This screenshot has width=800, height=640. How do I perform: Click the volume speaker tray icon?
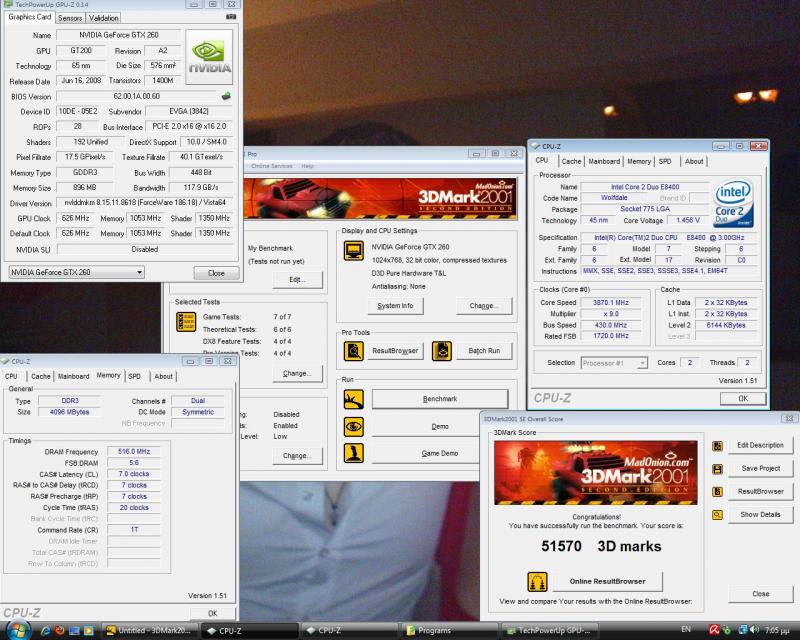(755, 630)
